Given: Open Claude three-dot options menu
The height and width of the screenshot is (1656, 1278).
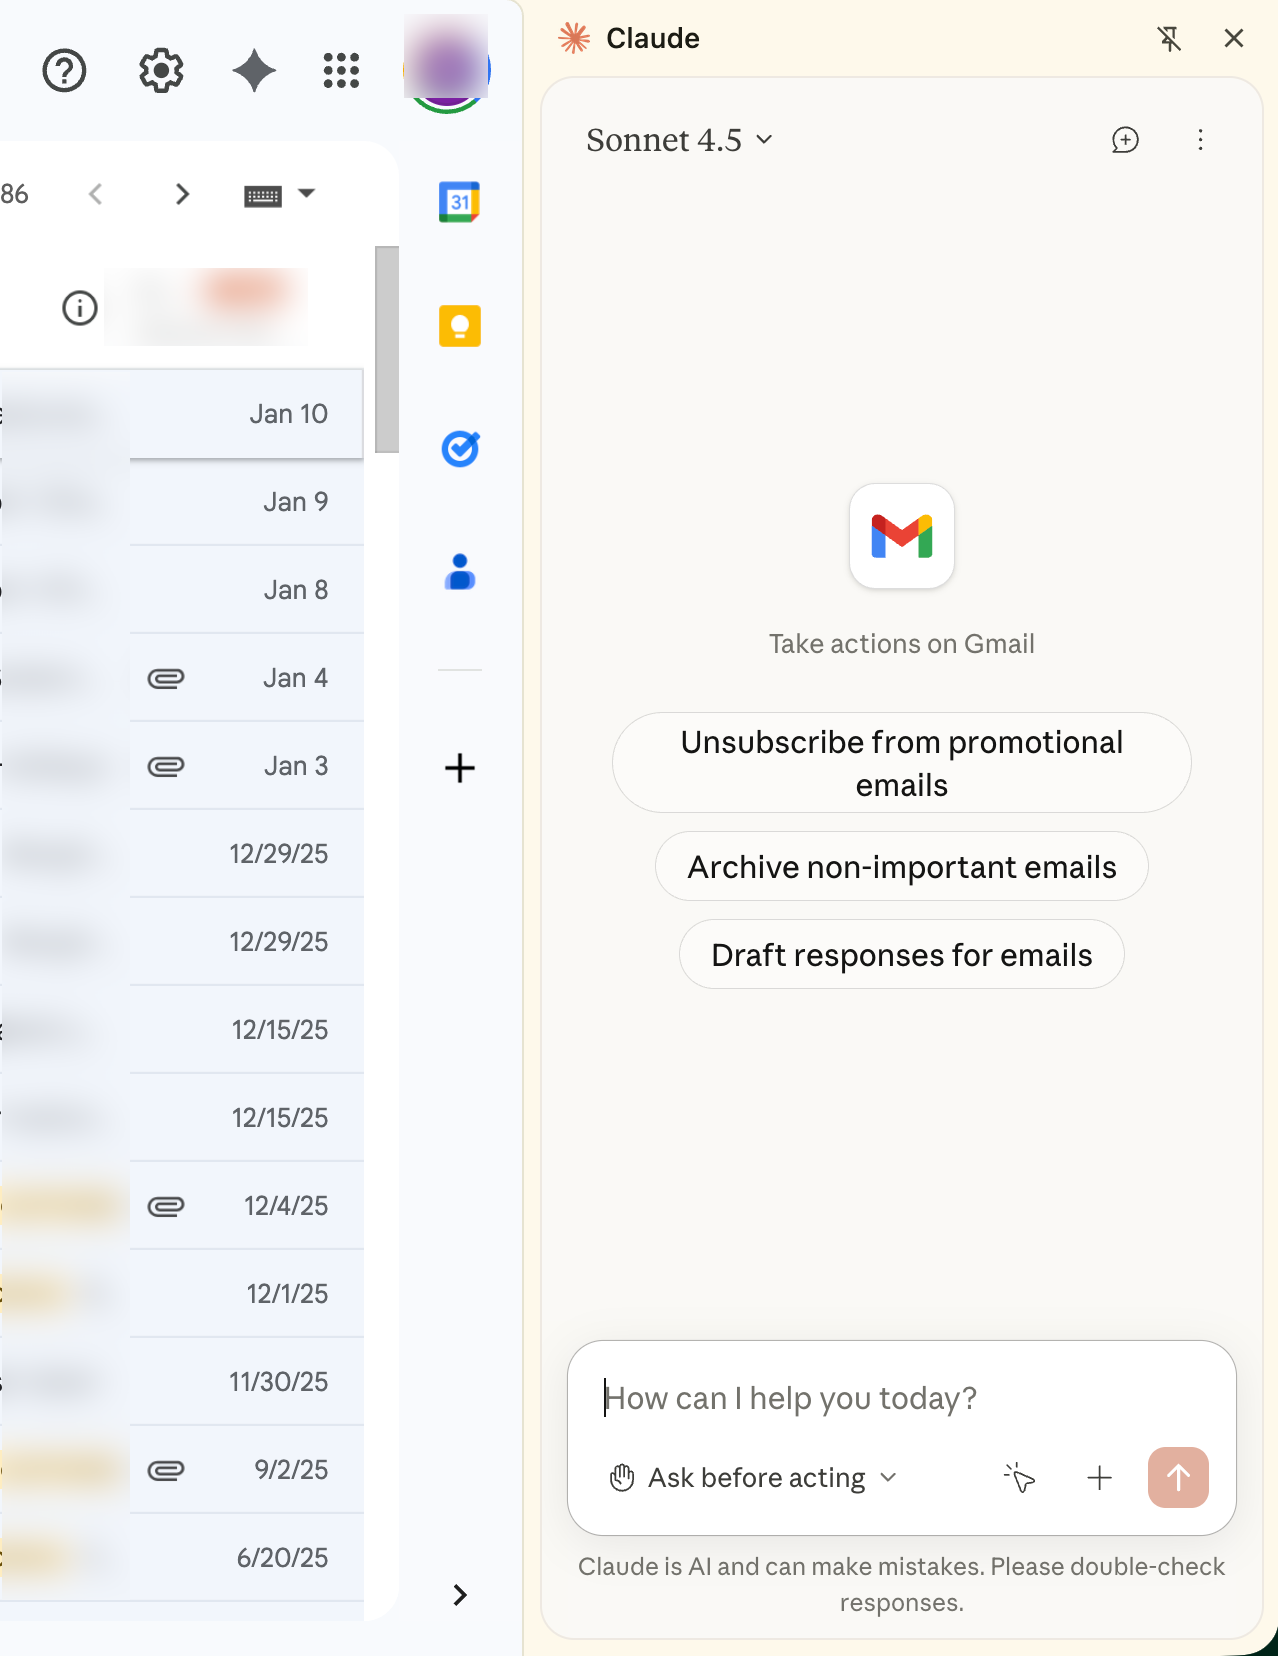Looking at the screenshot, I should coord(1201,140).
